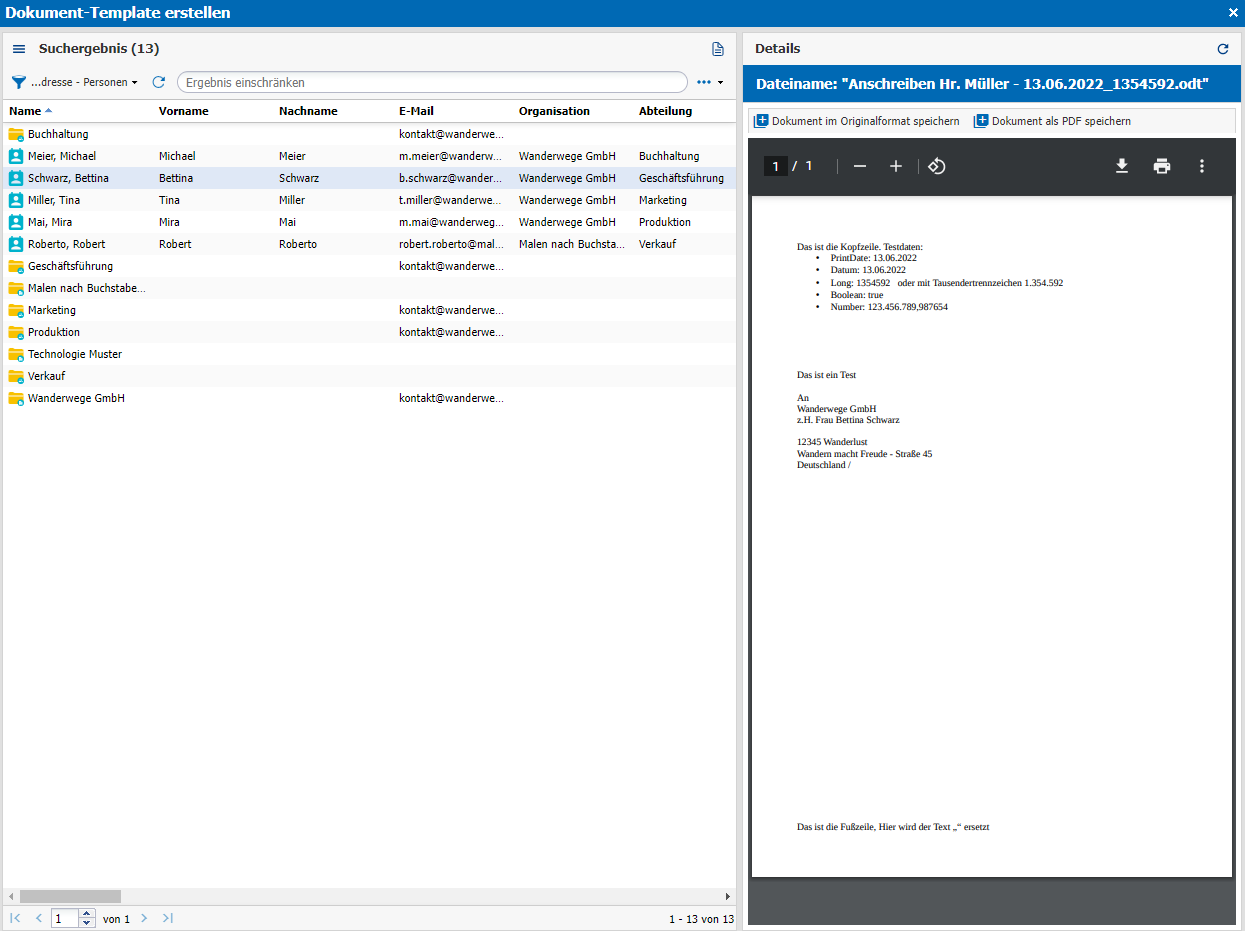This screenshot has height=931, width=1245.
Task: Select the Meier, Michael person row
Action: tap(369, 156)
